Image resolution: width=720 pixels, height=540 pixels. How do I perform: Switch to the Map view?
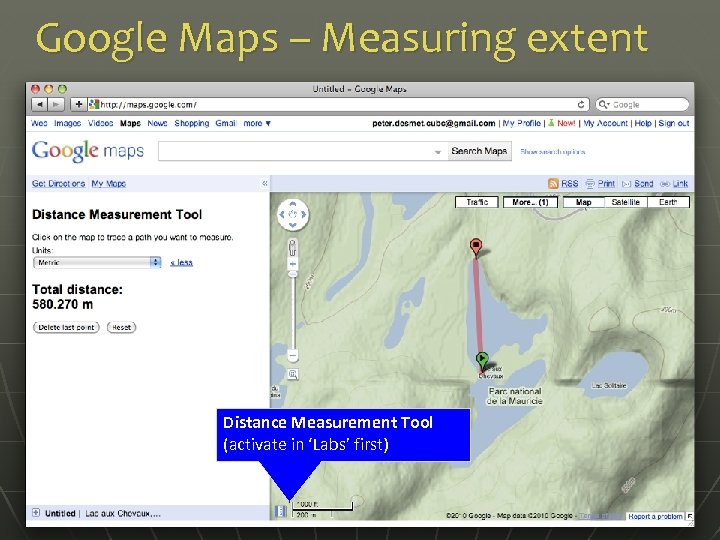[584, 202]
